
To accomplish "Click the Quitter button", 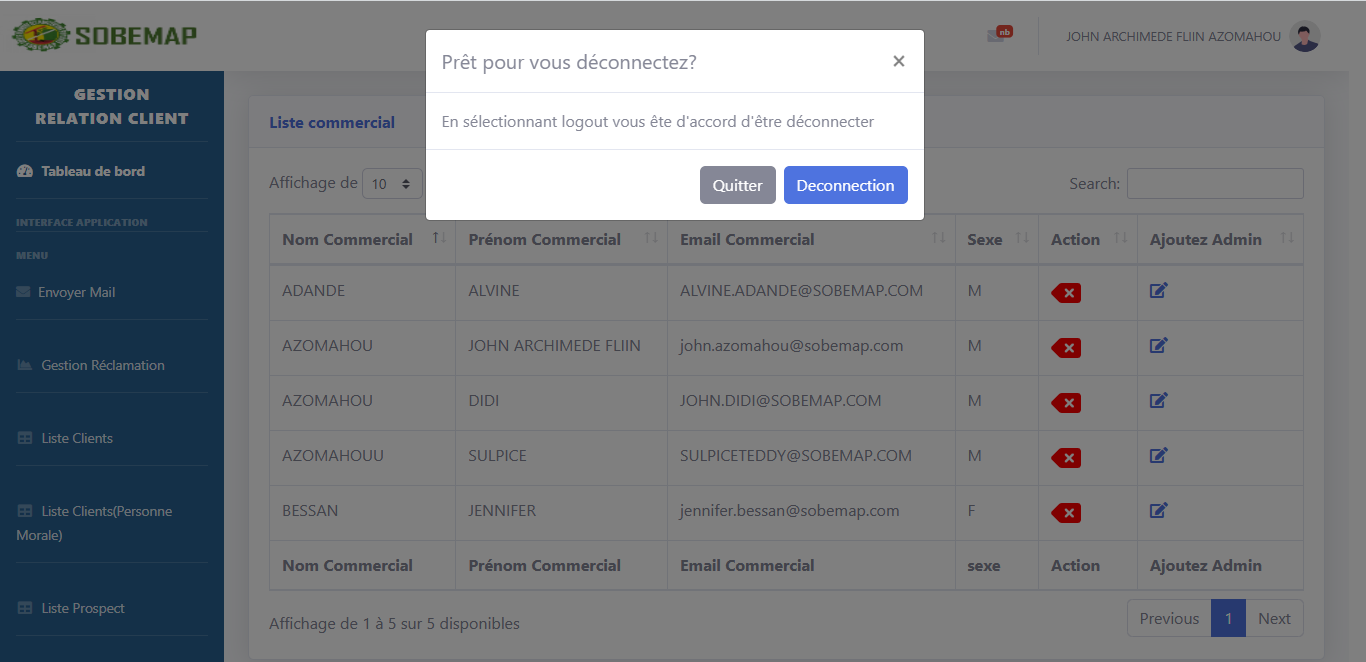I will click(x=737, y=185).
